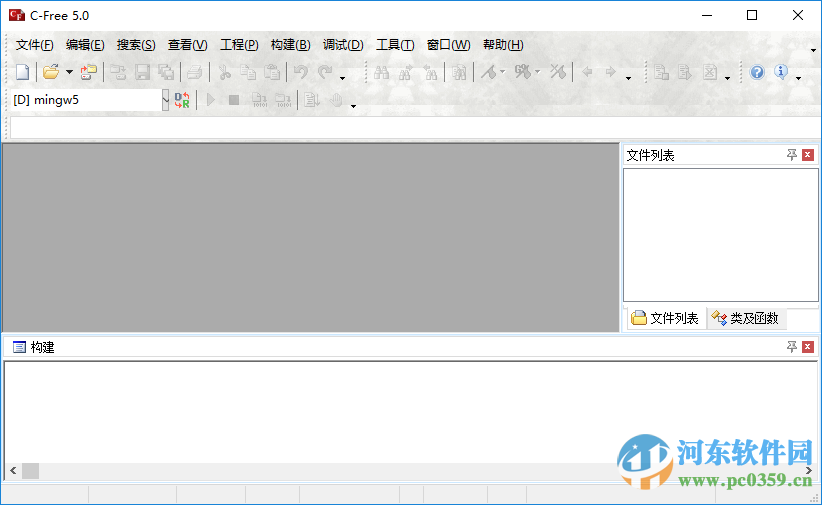Click the empty input bar below toolbars
This screenshot has height=505, width=822.
415,128
